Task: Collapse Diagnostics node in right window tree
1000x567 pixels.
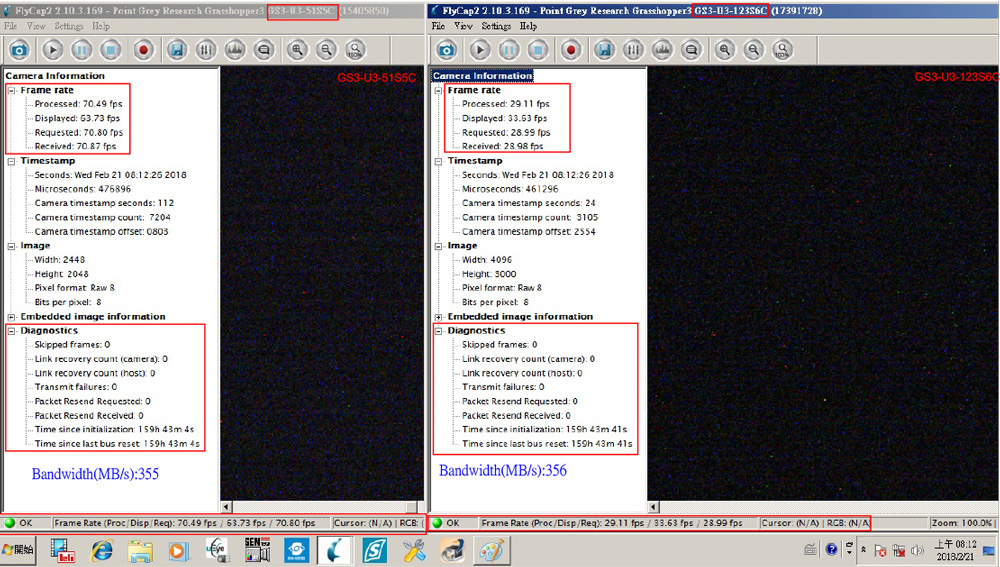Action: coord(438,330)
